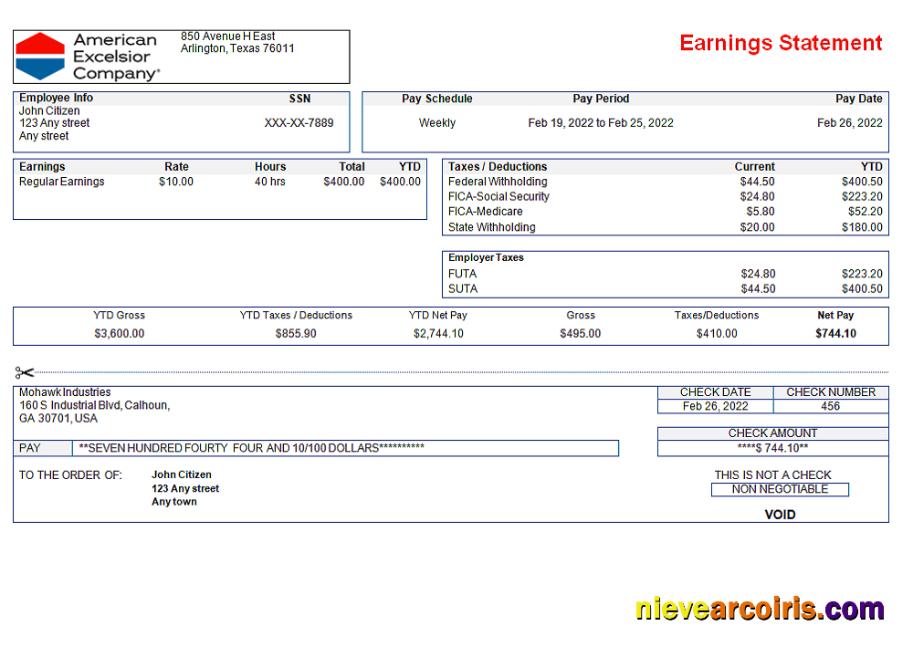
Task: Select the SSN value XXX-XX-7889
Action: click(299, 123)
